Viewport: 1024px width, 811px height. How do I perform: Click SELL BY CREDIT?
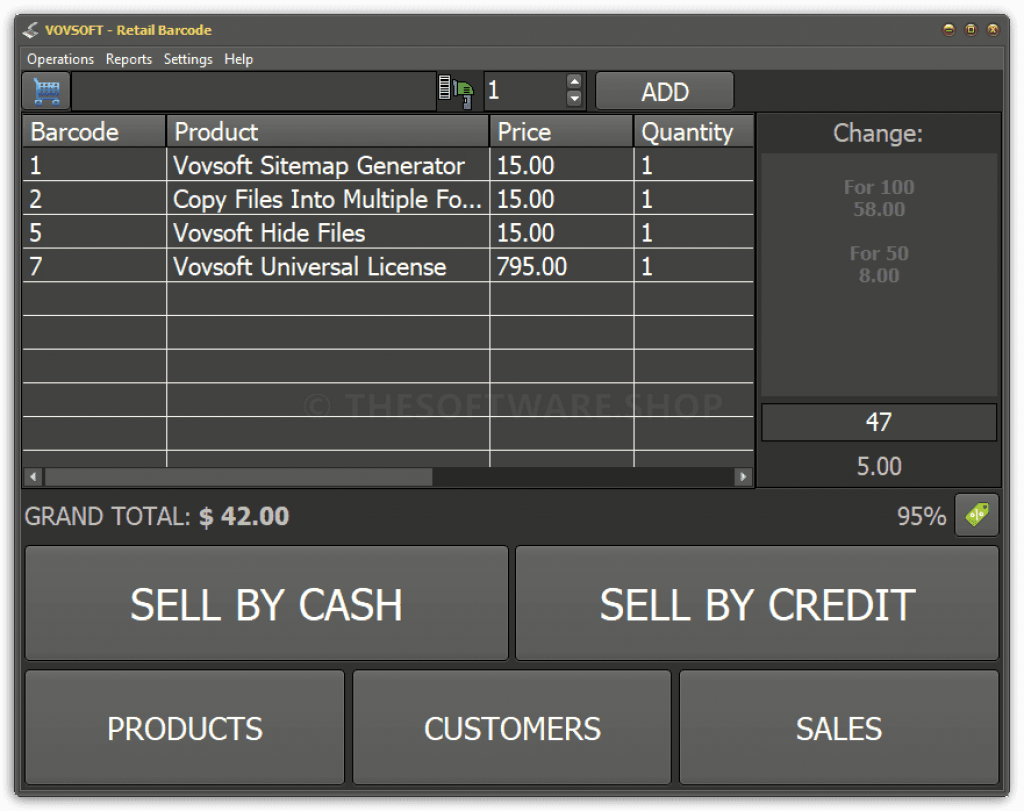[x=757, y=603]
